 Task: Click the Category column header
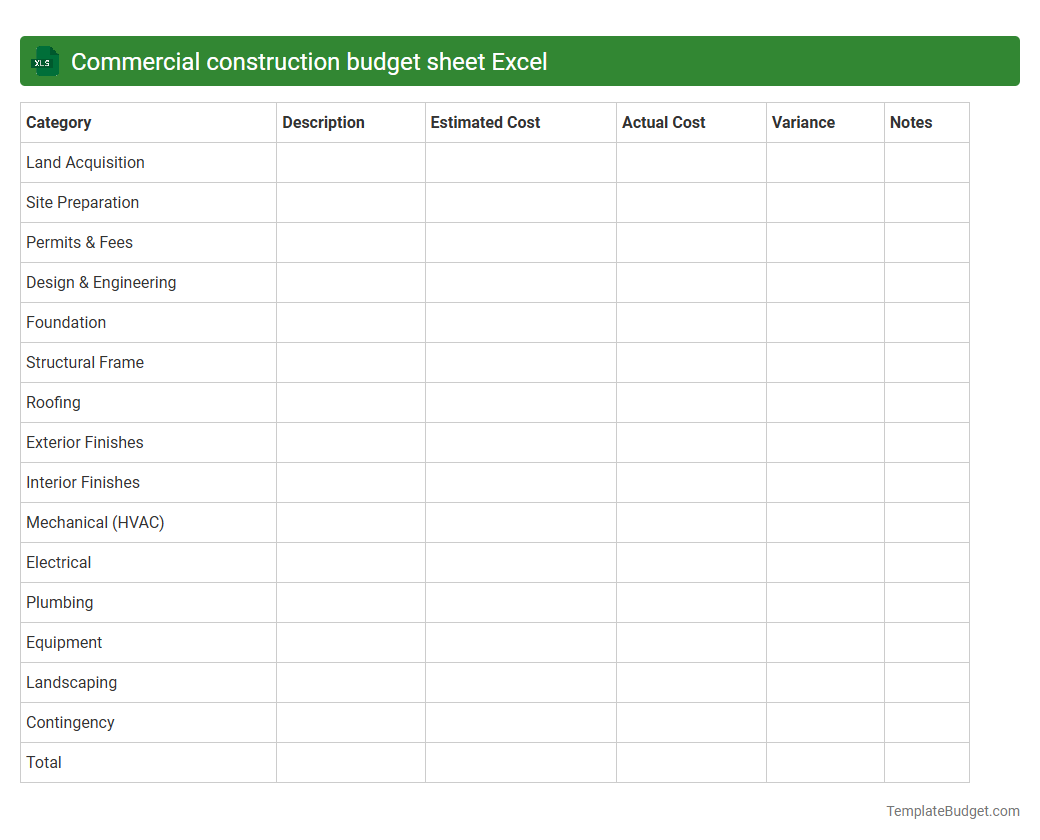tap(58, 122)
